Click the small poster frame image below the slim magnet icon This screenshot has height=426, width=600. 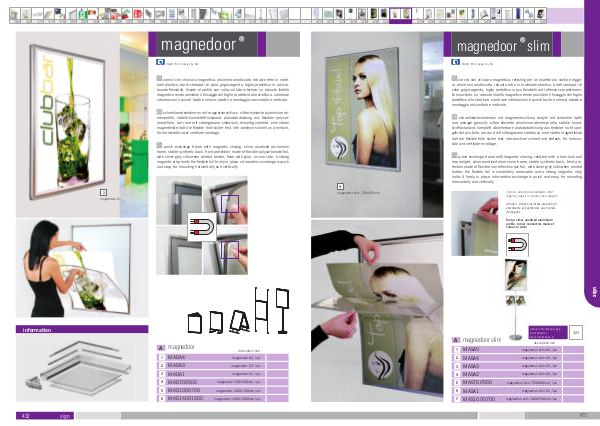click(516, 275)
